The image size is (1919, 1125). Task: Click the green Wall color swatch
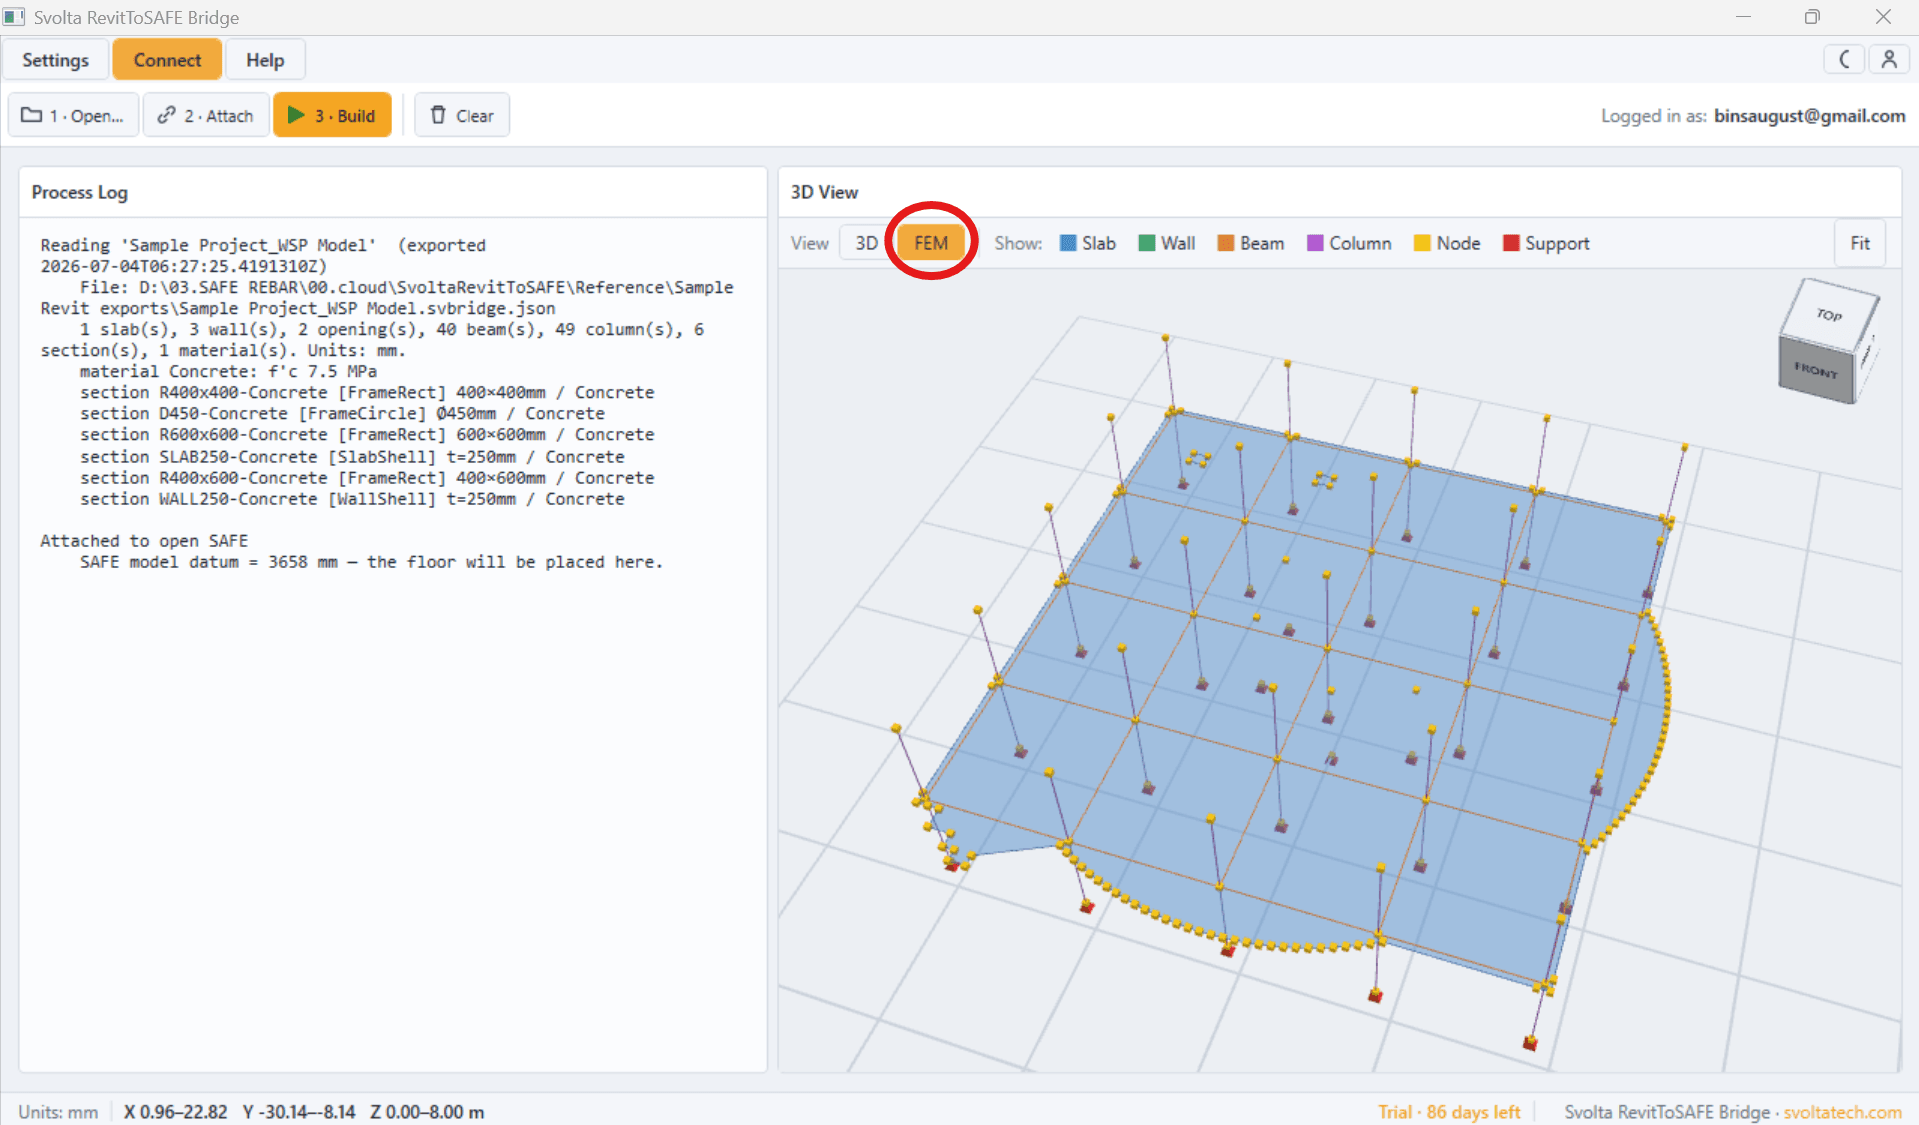[1147, 243]
